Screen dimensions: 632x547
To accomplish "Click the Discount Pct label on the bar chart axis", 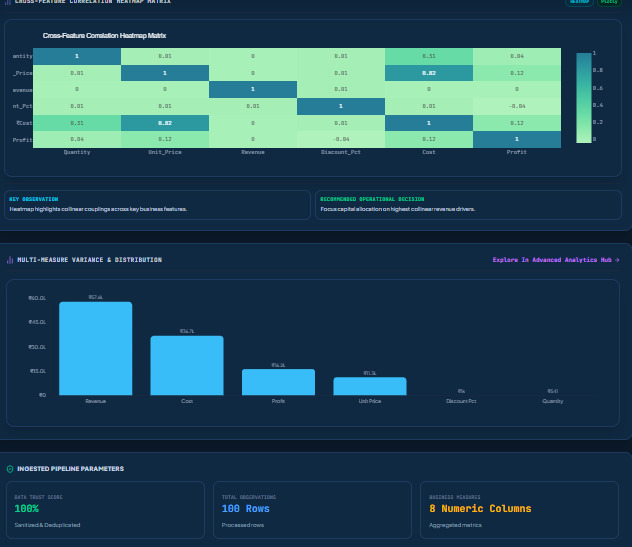I will 461,401.
